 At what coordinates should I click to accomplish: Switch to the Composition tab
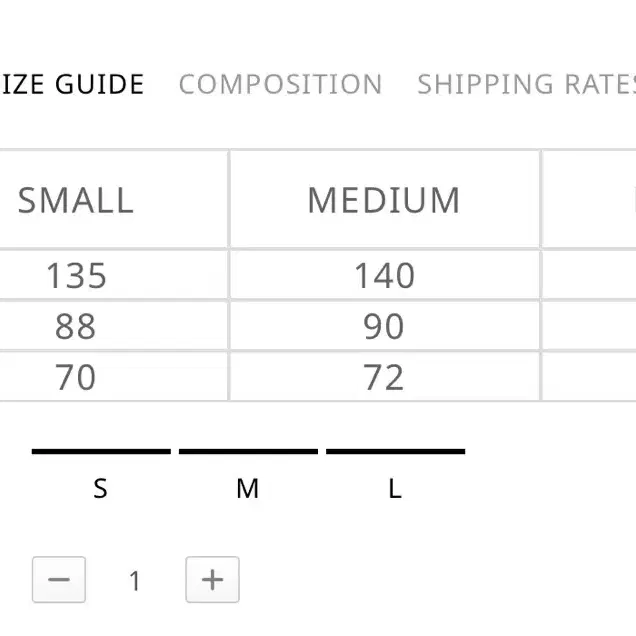pyautogui.click(x=280, y=85)
